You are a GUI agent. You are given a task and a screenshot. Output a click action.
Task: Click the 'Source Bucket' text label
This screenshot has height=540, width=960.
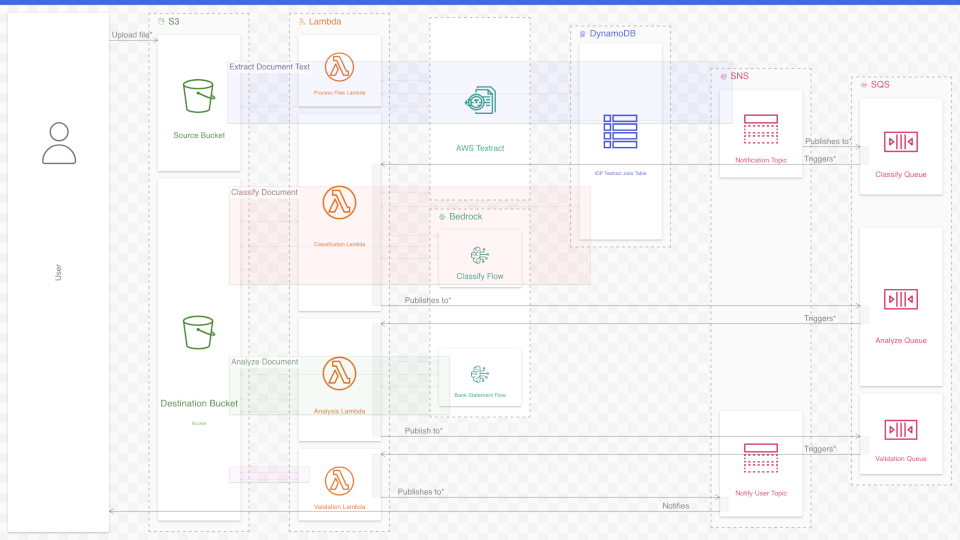(199, 135)
